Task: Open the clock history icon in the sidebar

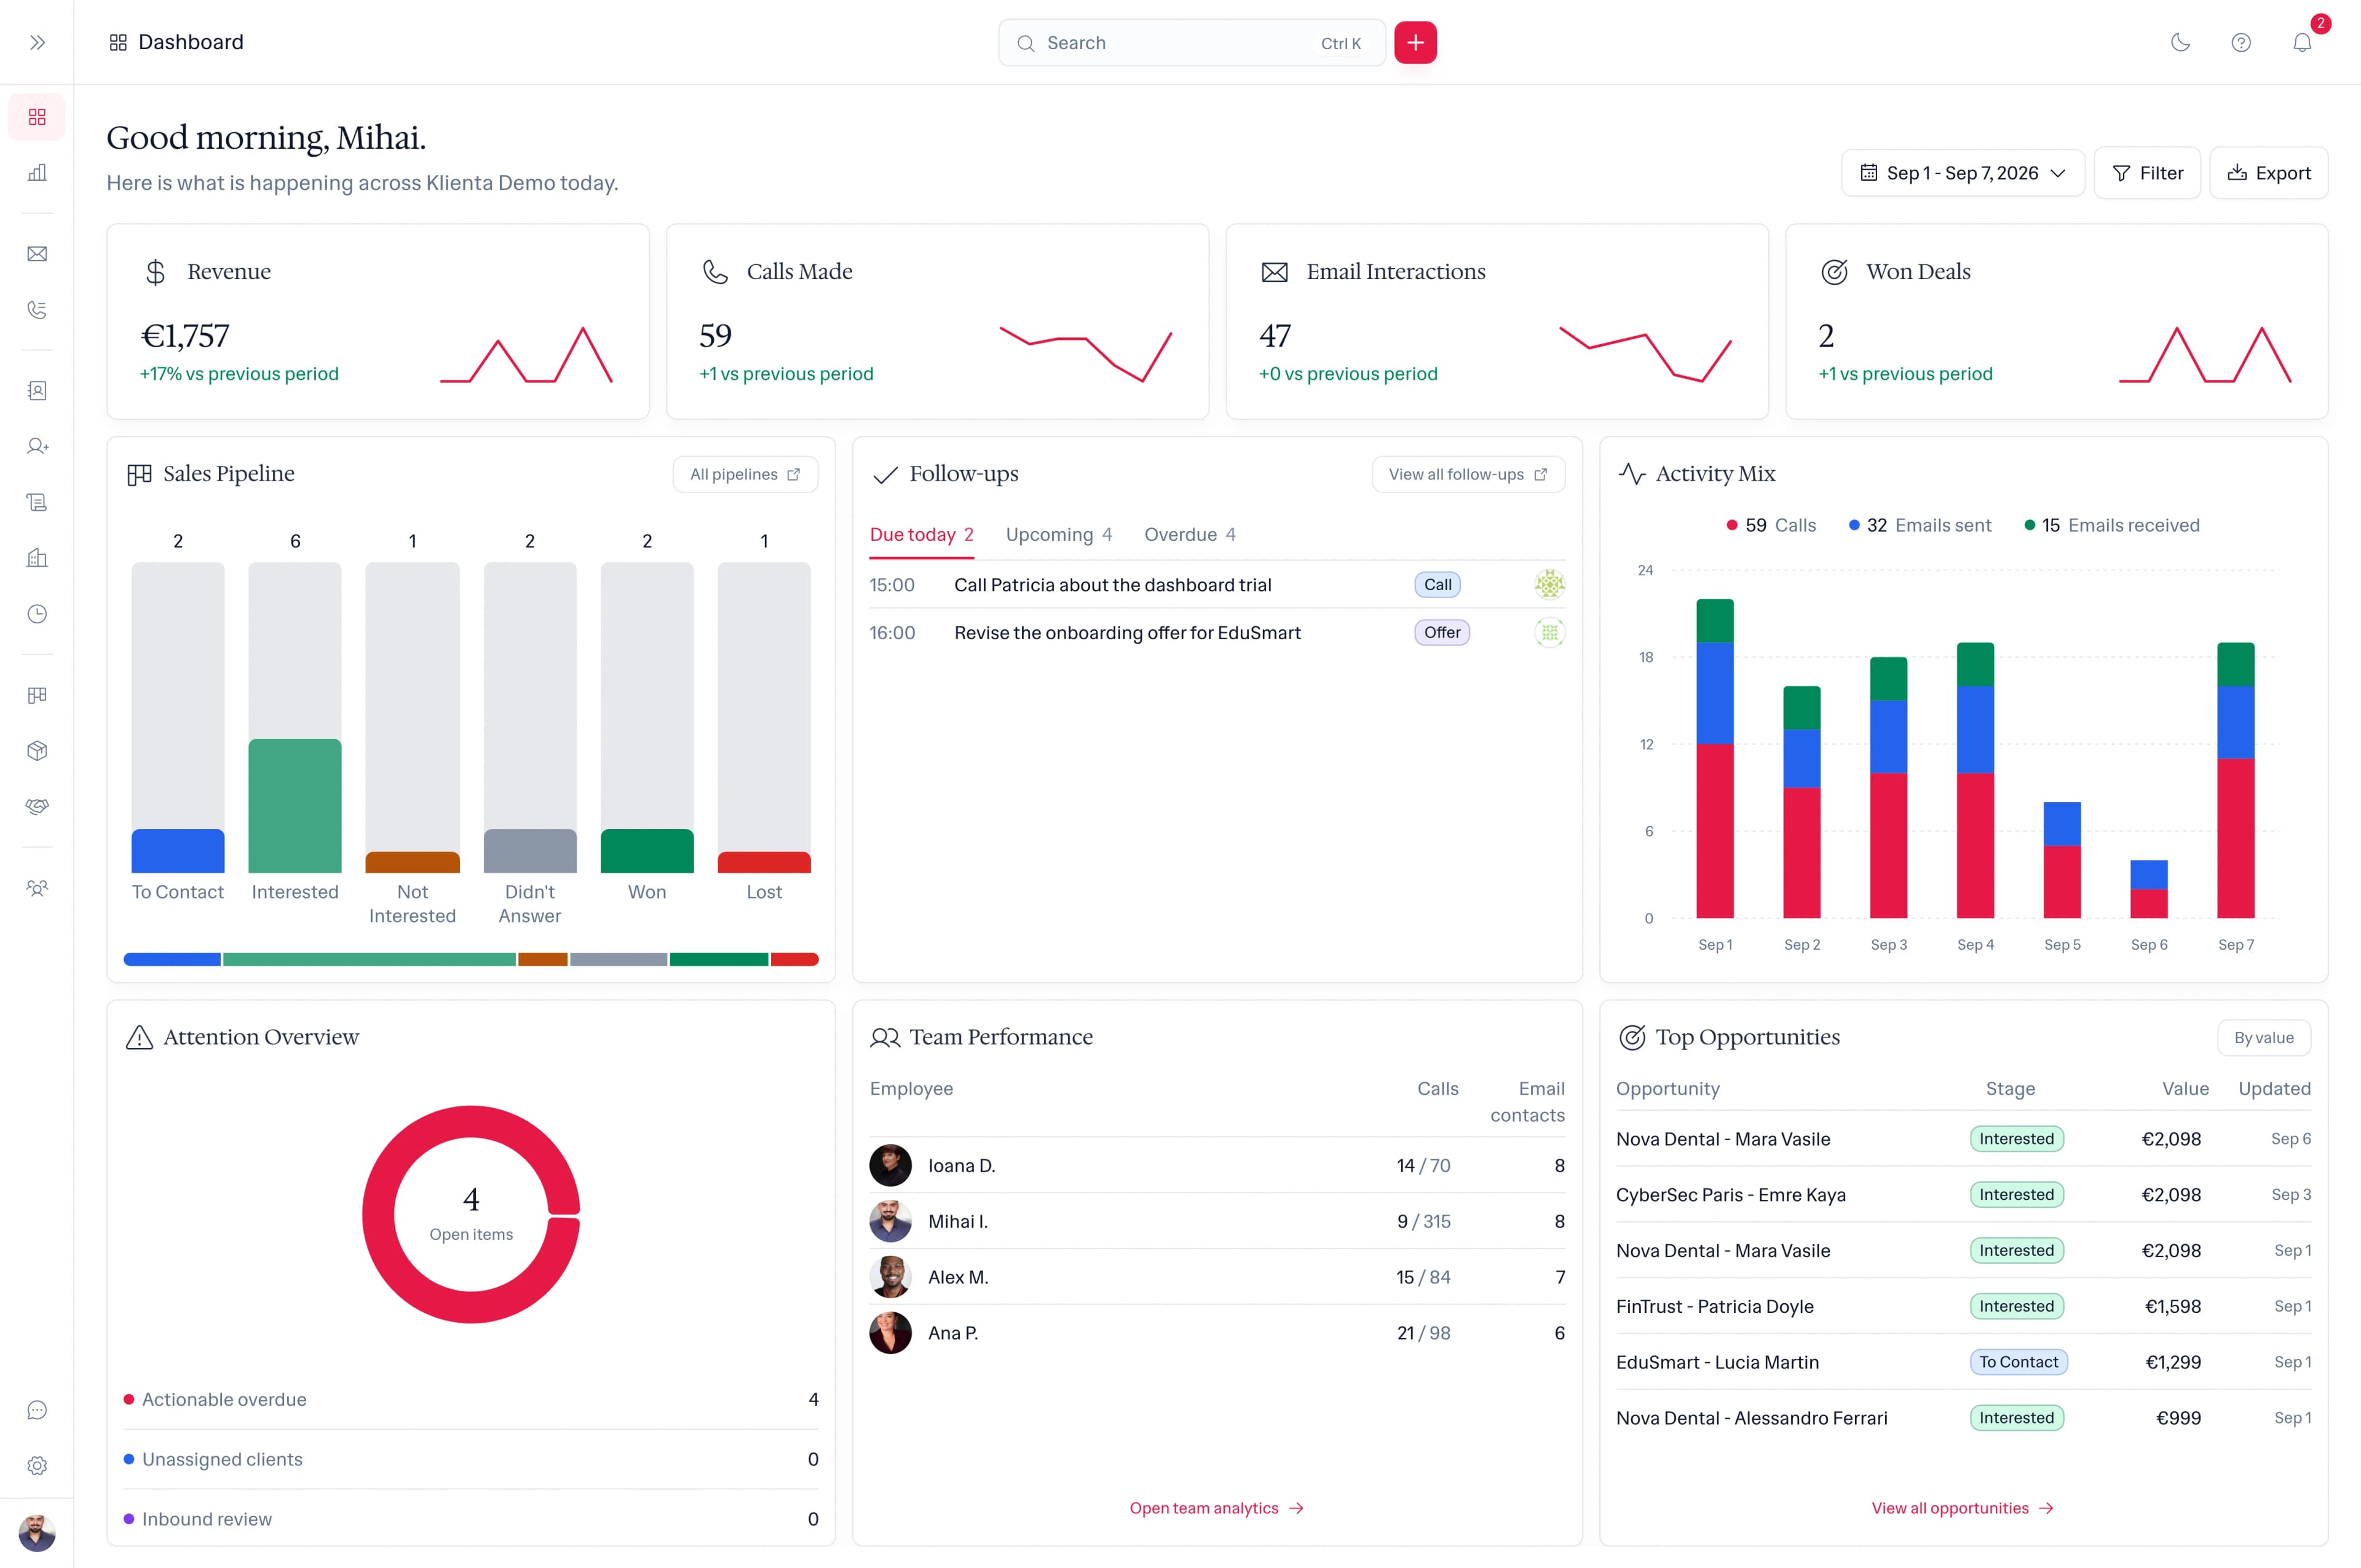Action: (x=37, y=614)
